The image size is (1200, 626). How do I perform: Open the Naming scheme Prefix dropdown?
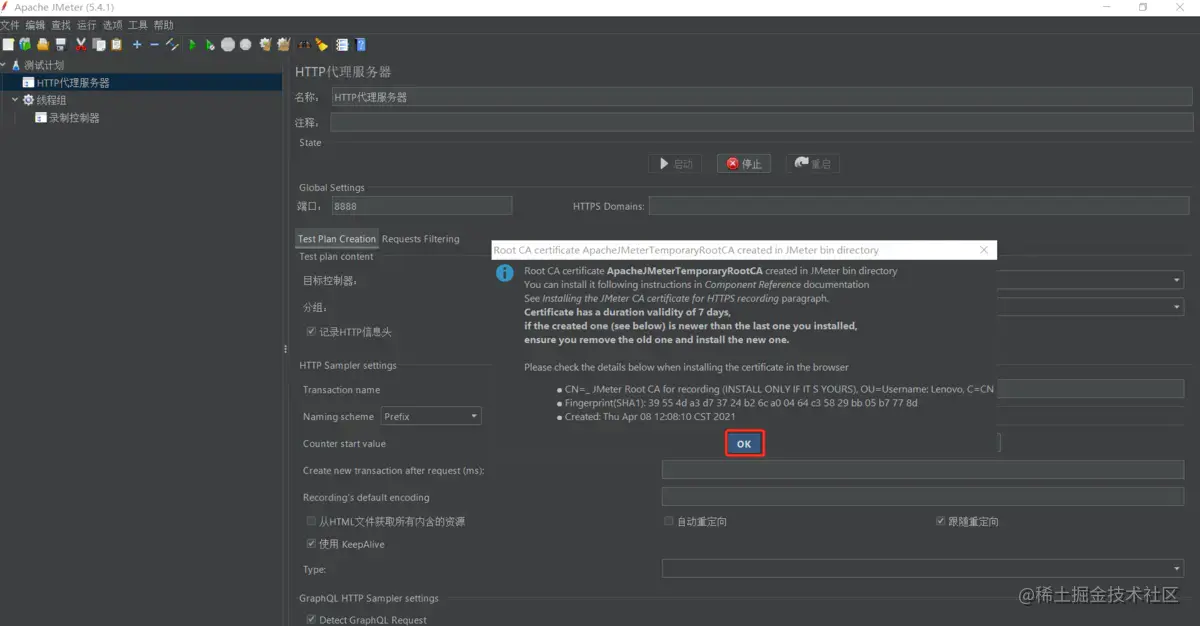click(x=431, y=416)
